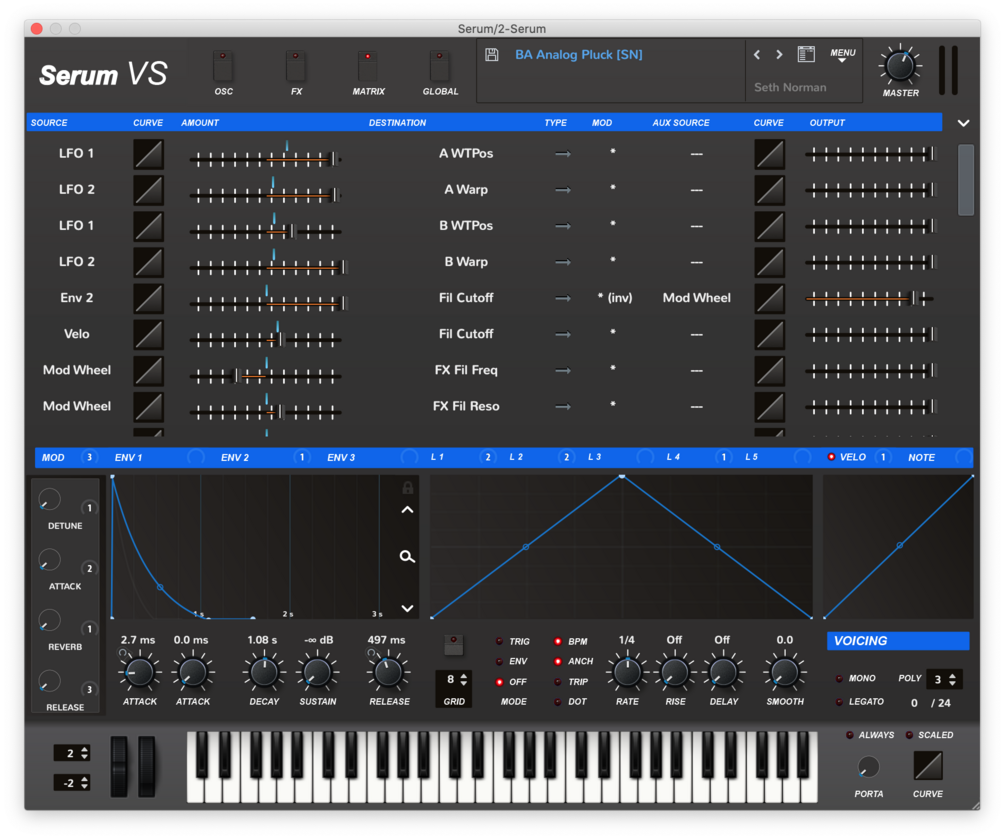The height and width of the screenshot is (839, 1005).
Task: Click the pitch bend wheel
Action: [119, 767]
